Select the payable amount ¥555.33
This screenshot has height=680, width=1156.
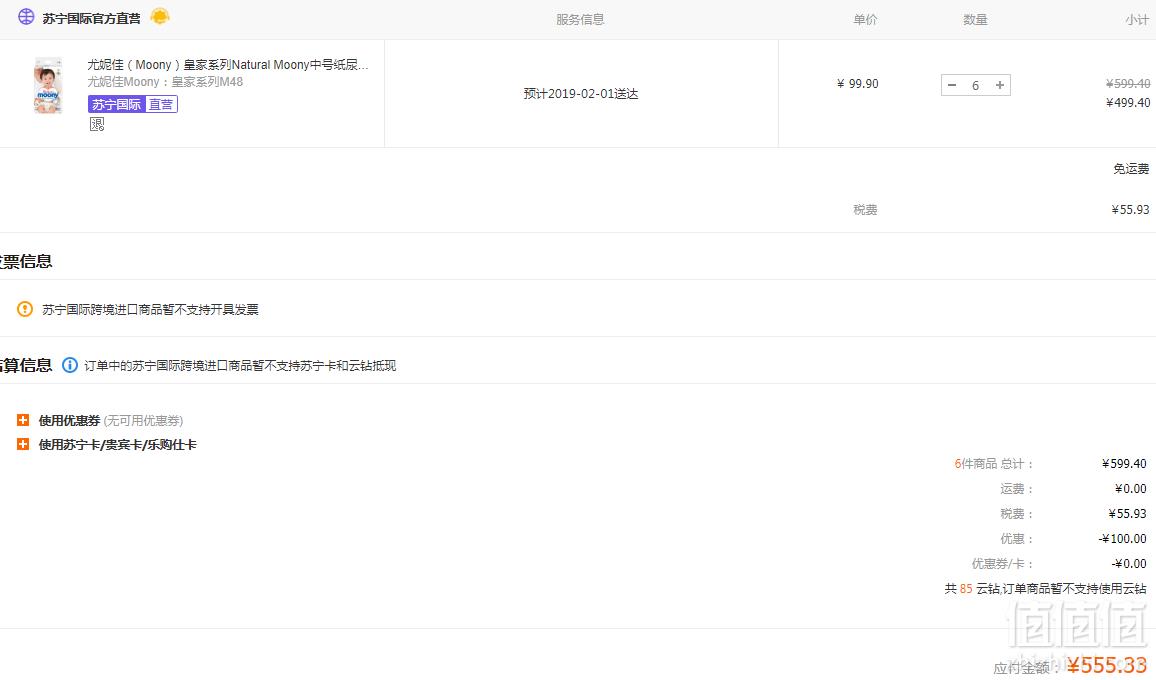pos(1107,665)
